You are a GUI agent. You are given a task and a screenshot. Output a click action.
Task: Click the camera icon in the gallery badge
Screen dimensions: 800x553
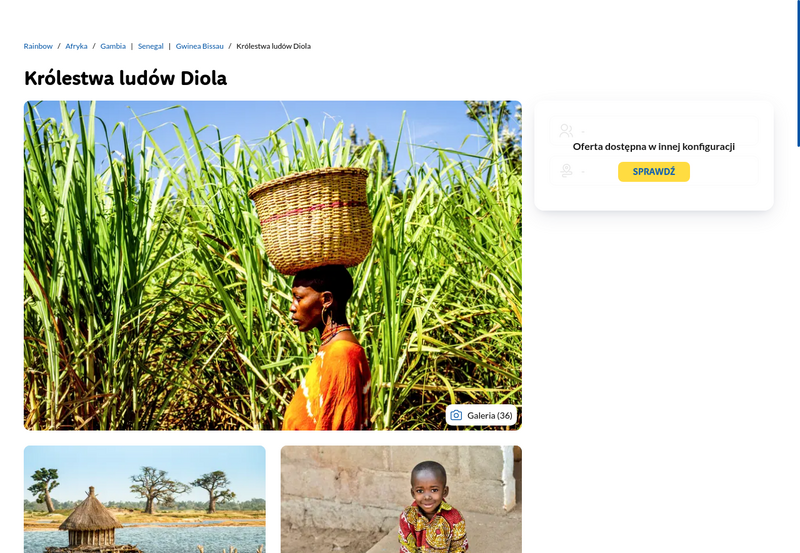(x=456, y=415)
